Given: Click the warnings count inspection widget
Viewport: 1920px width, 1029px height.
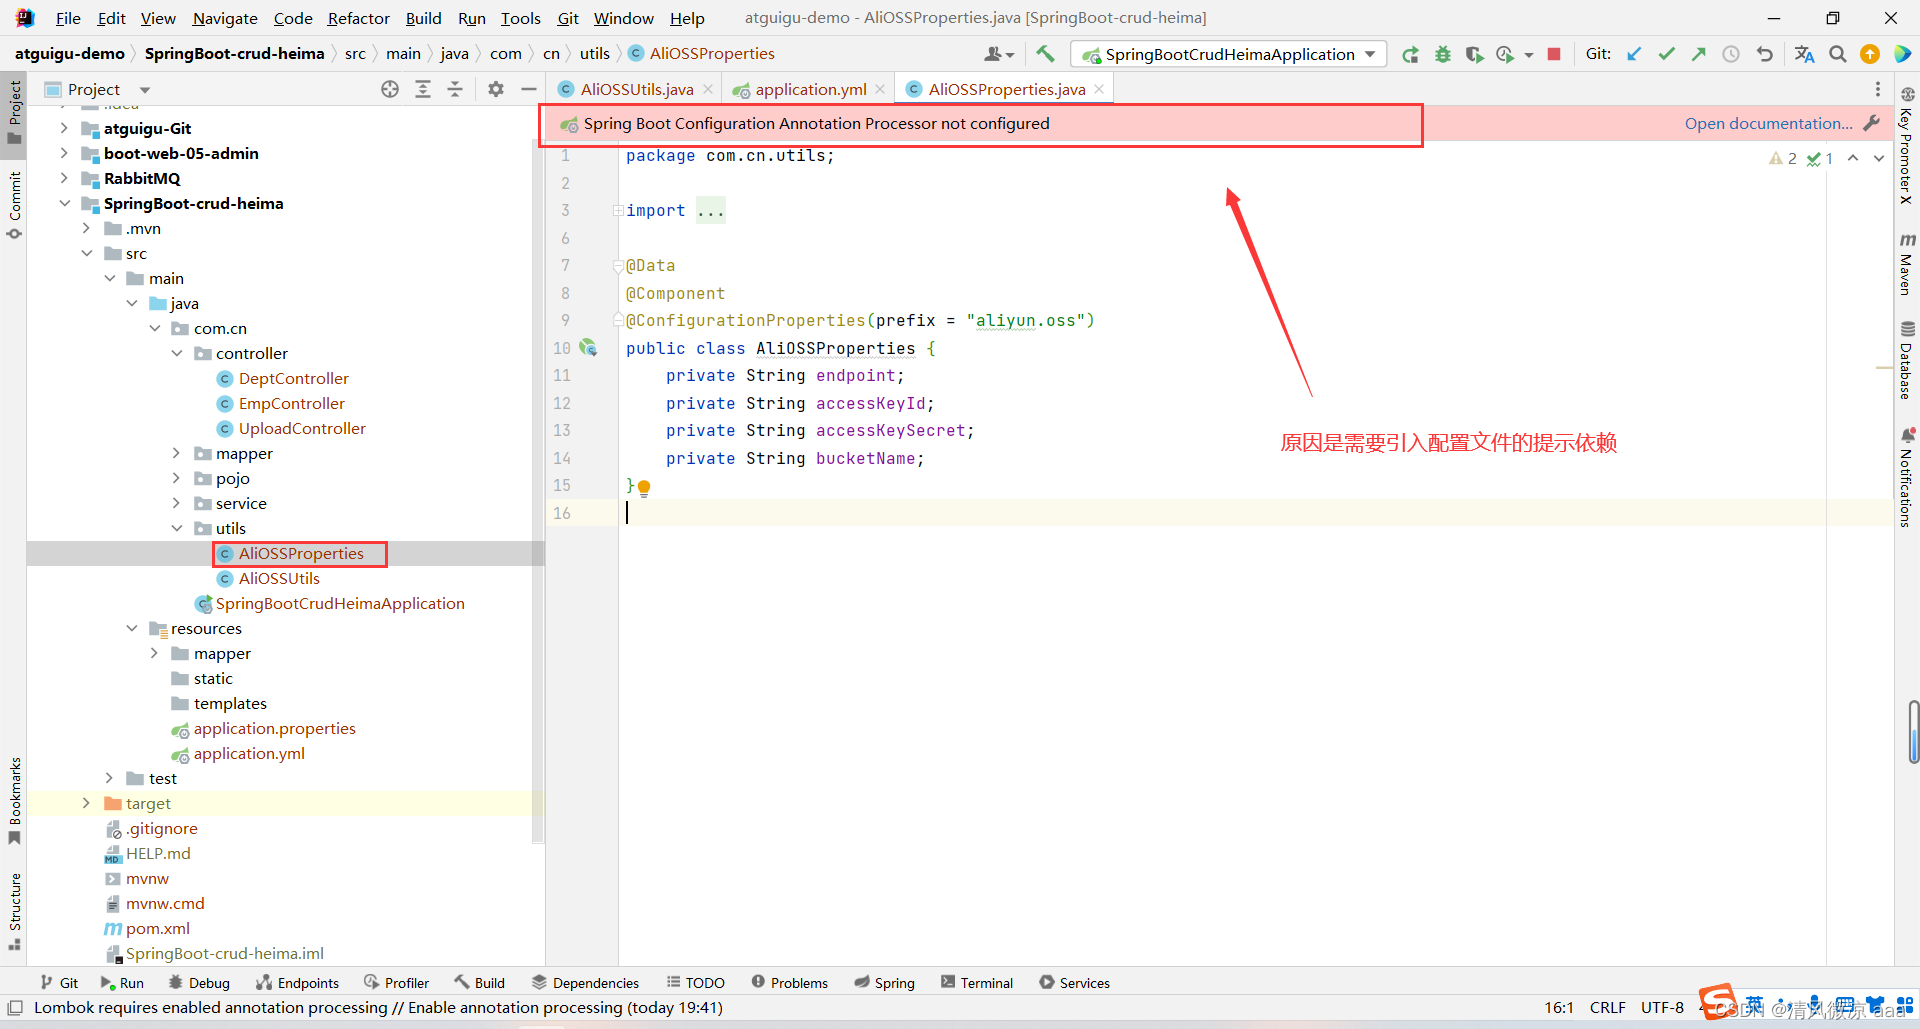Looking at the screenshot, I should coord(1783,158).
